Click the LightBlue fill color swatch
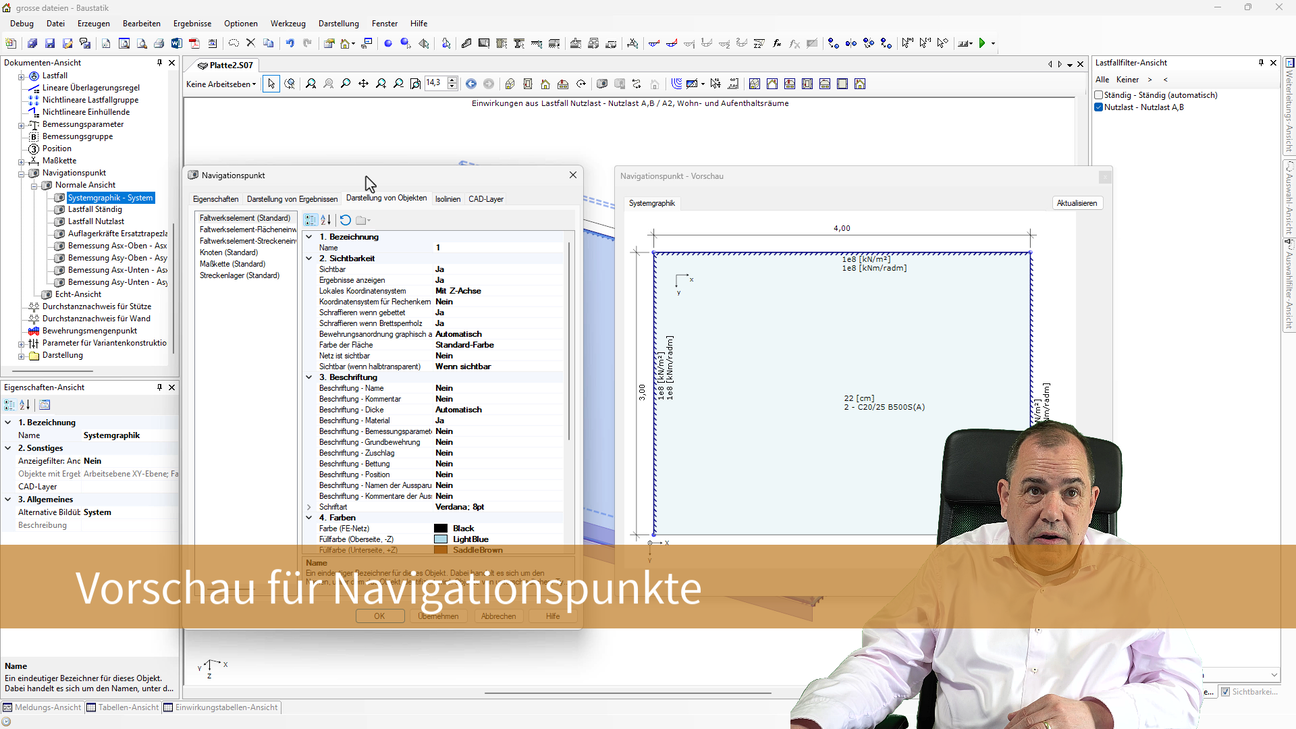 [x=441, y=539]
